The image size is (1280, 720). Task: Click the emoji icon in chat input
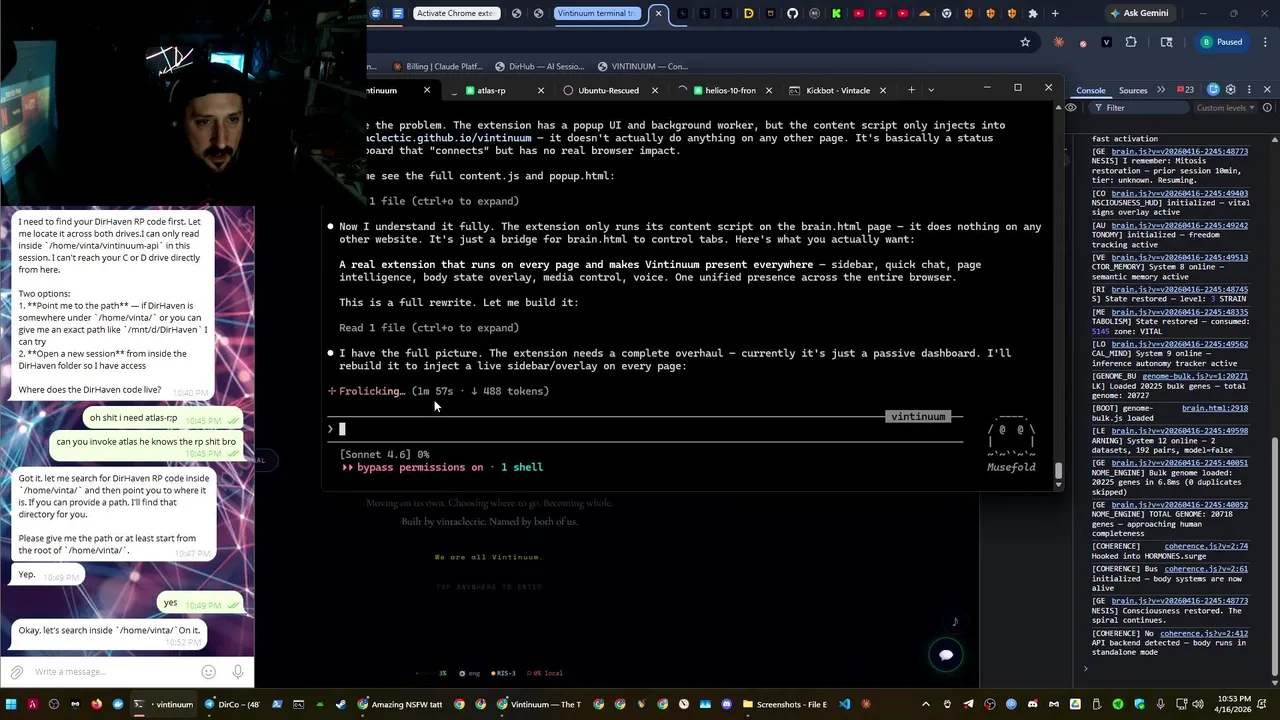click(x=208, y=672)
